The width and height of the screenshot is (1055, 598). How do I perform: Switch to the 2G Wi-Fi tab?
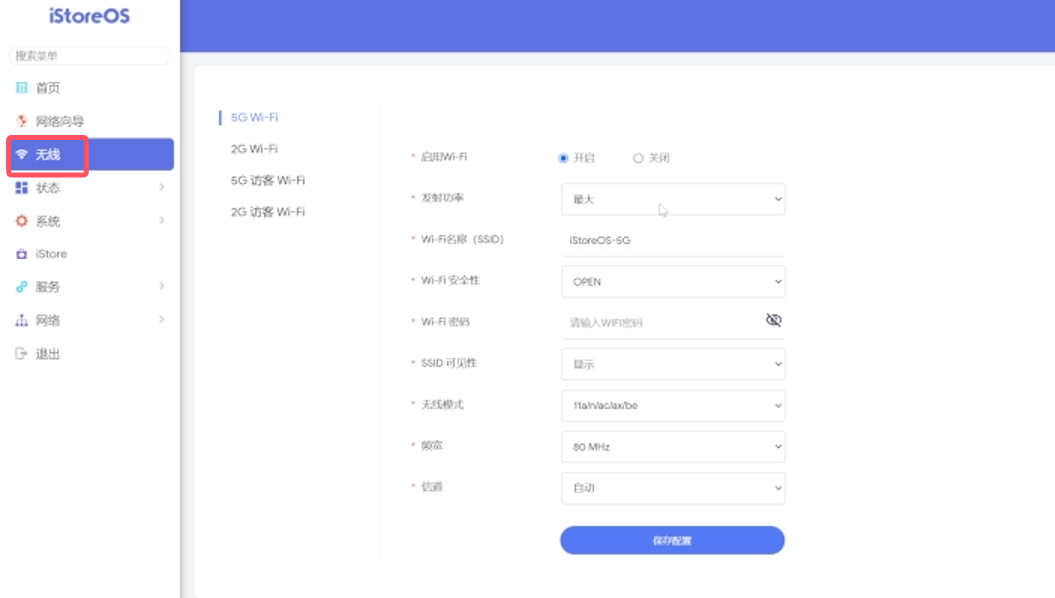(254, 149)
